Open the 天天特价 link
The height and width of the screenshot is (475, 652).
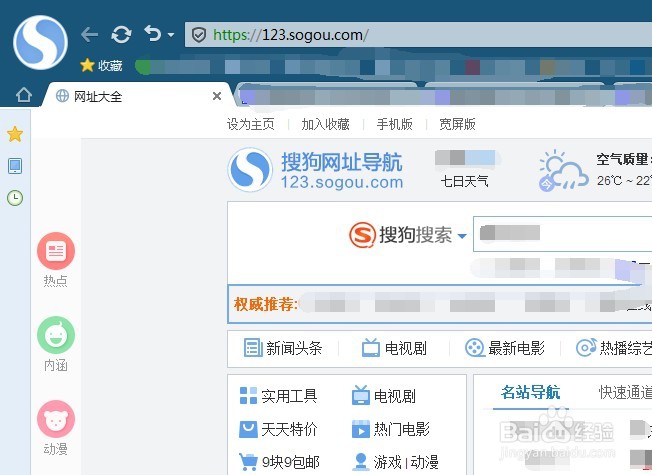pos(289,429)
